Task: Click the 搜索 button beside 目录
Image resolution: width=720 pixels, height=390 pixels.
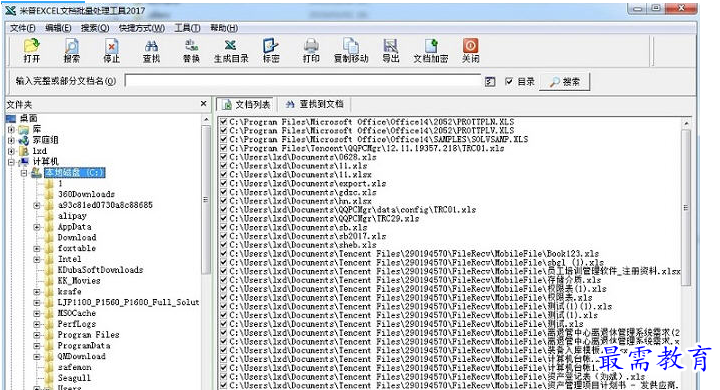Action: coord(565,82)
